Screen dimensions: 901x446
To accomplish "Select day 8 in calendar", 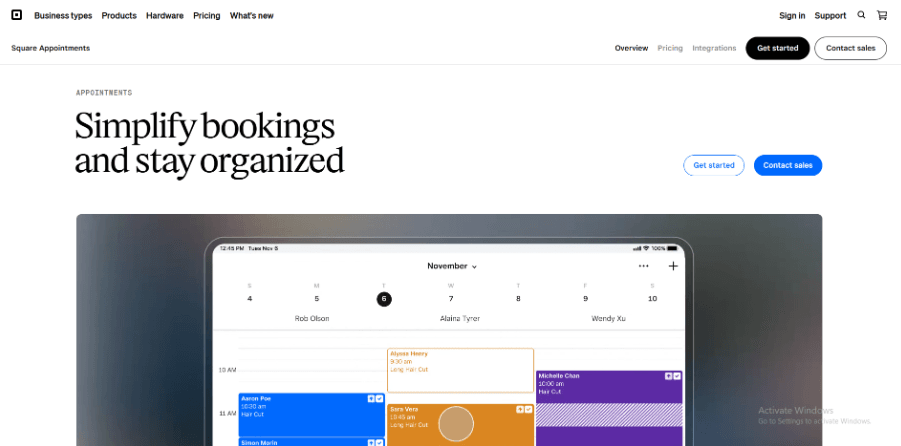I will (x=518, y=299).
